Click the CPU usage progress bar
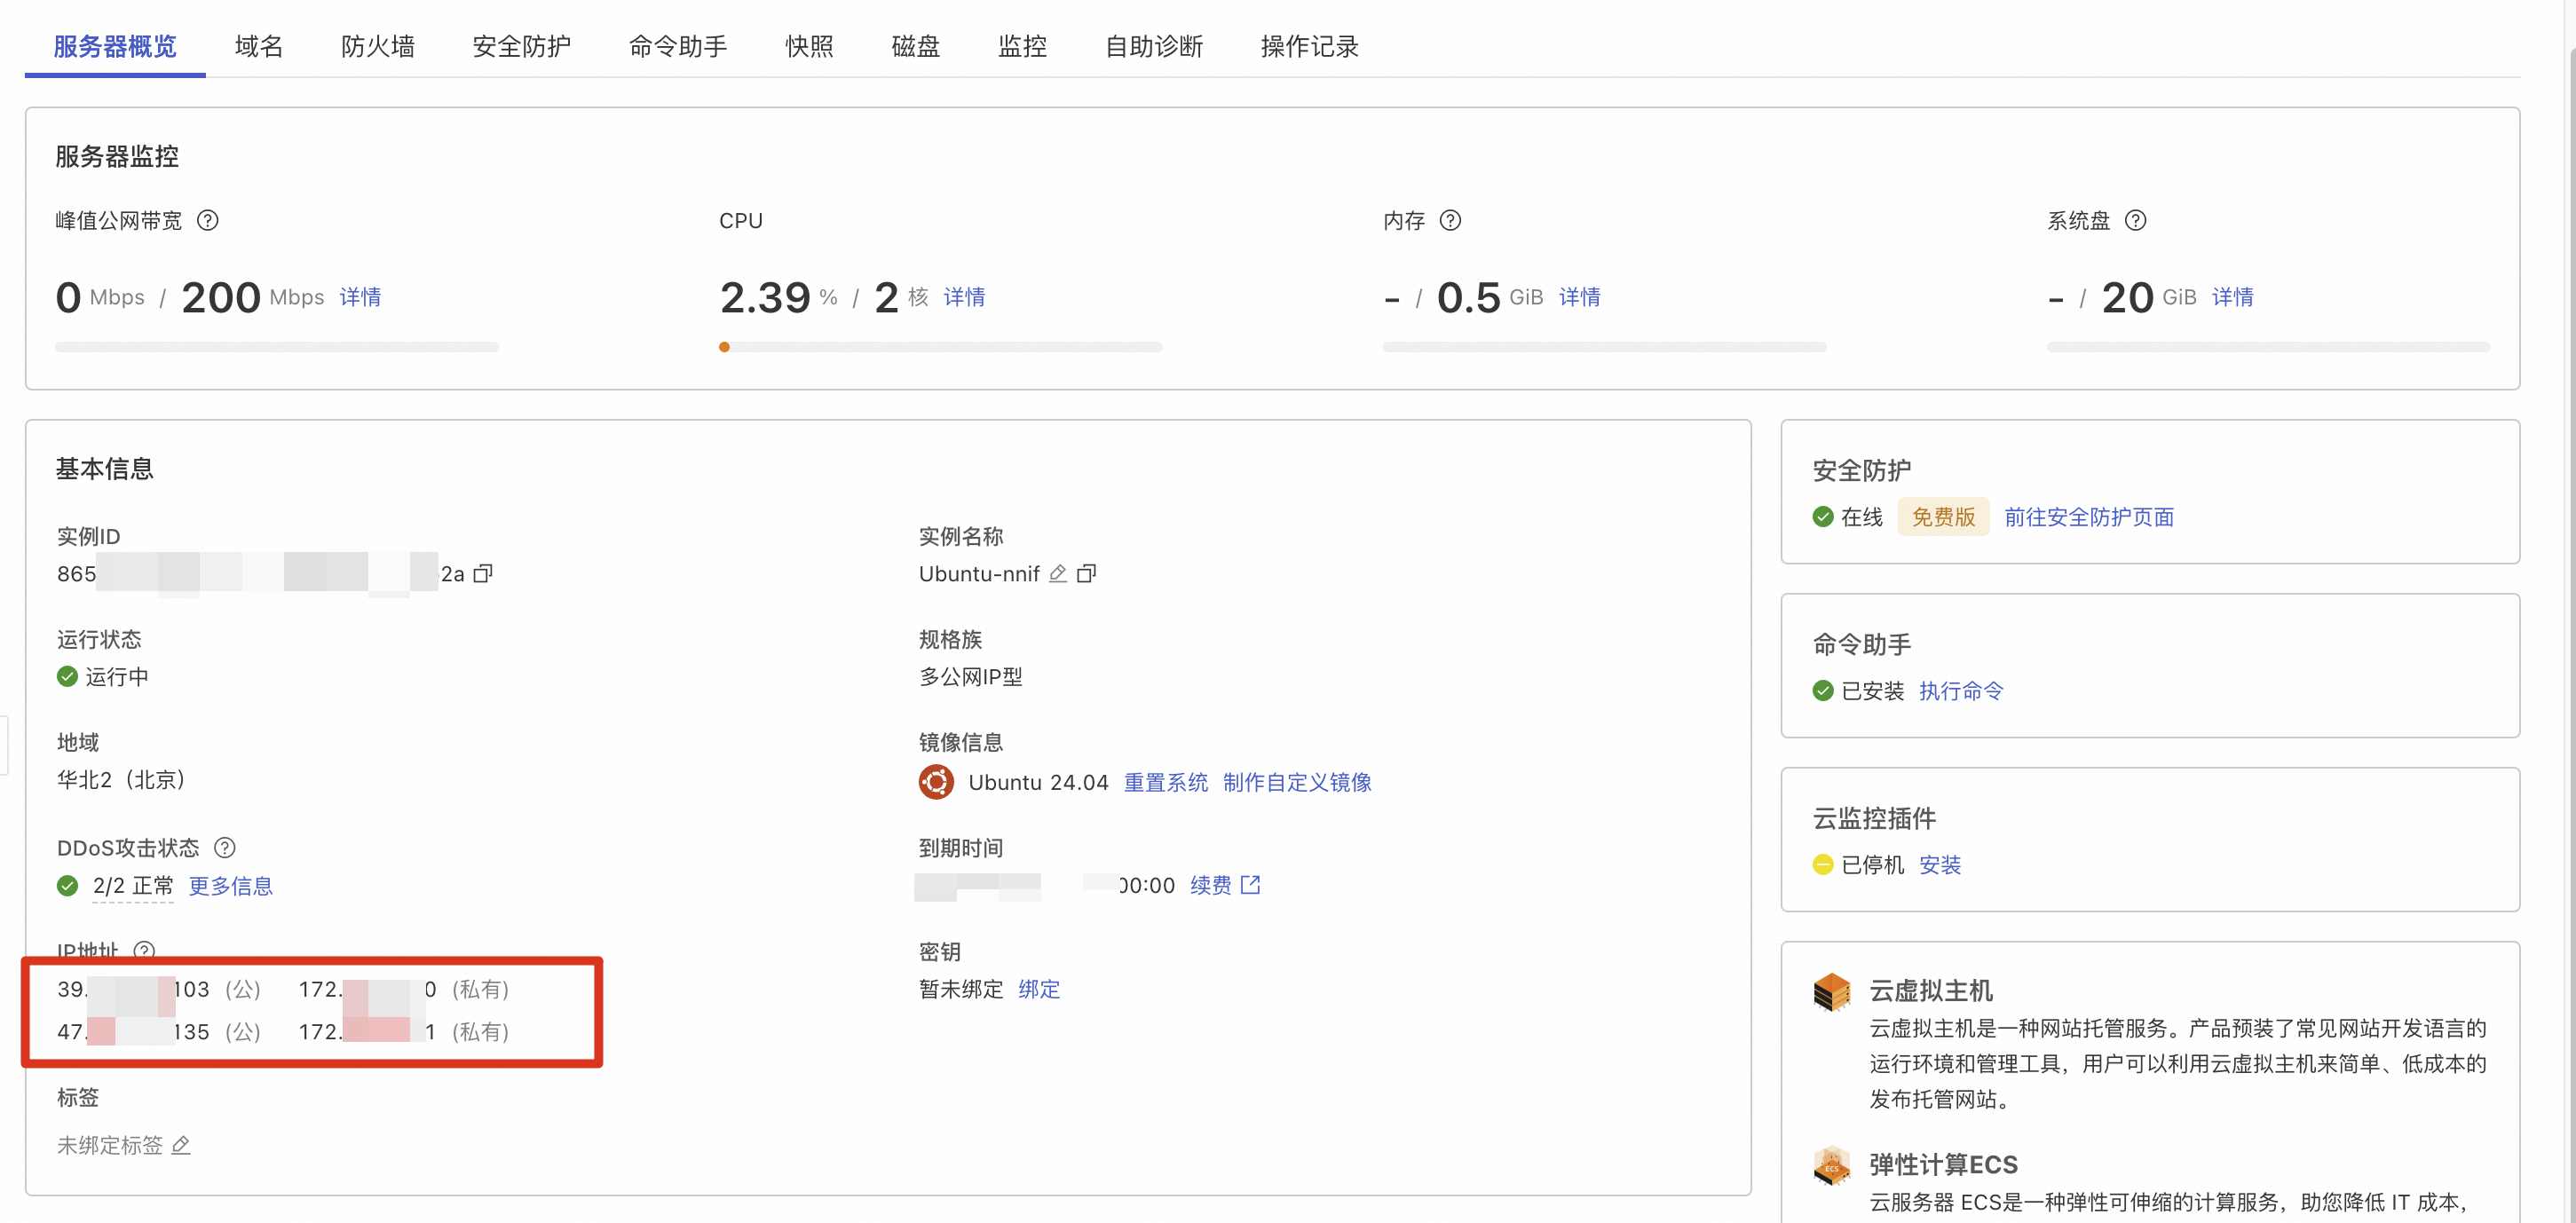Image resolution: width=2576 pixels, height=1223 pixels. tap(939, 347)
